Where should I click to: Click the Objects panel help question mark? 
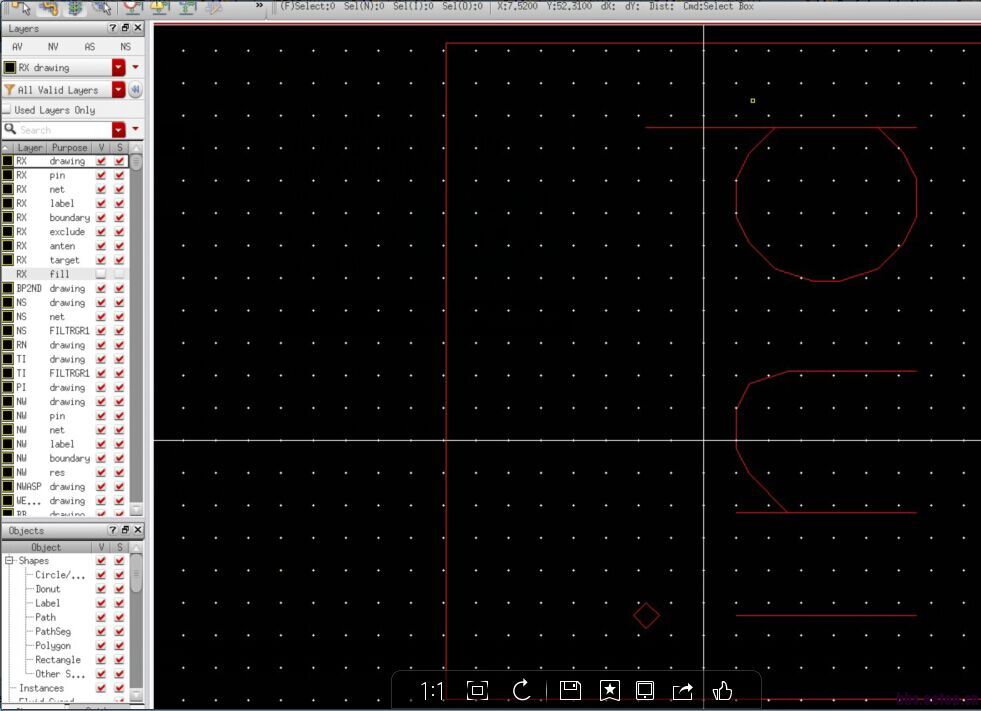113,530
